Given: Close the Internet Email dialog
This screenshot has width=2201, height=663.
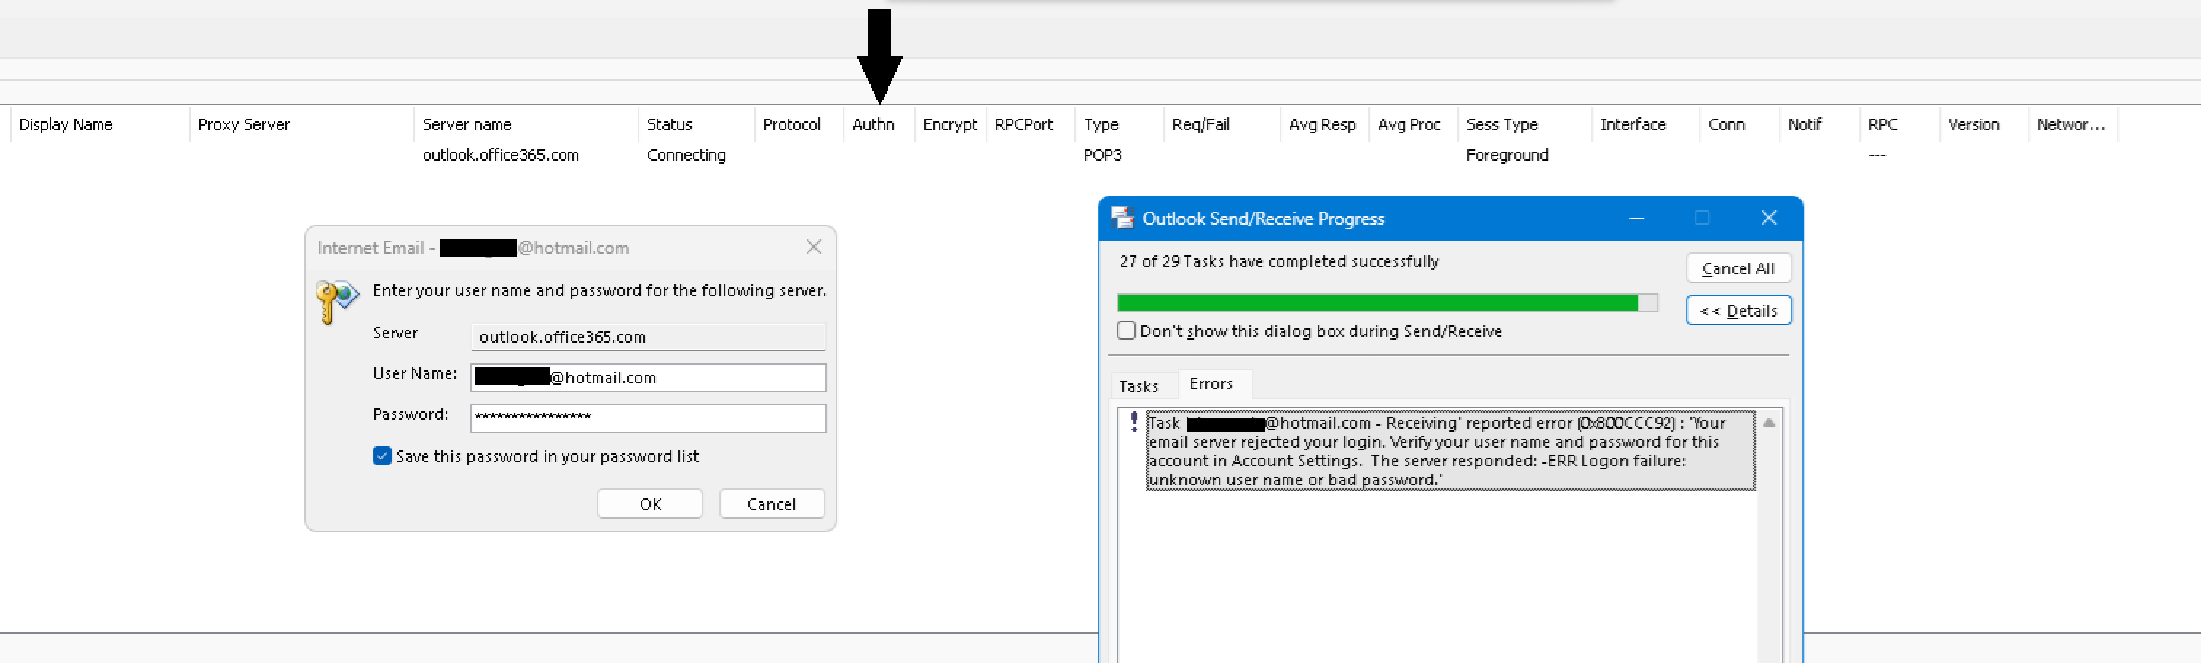Looking at the screenshot, I should pyautogui.click(x=814, y=247).
